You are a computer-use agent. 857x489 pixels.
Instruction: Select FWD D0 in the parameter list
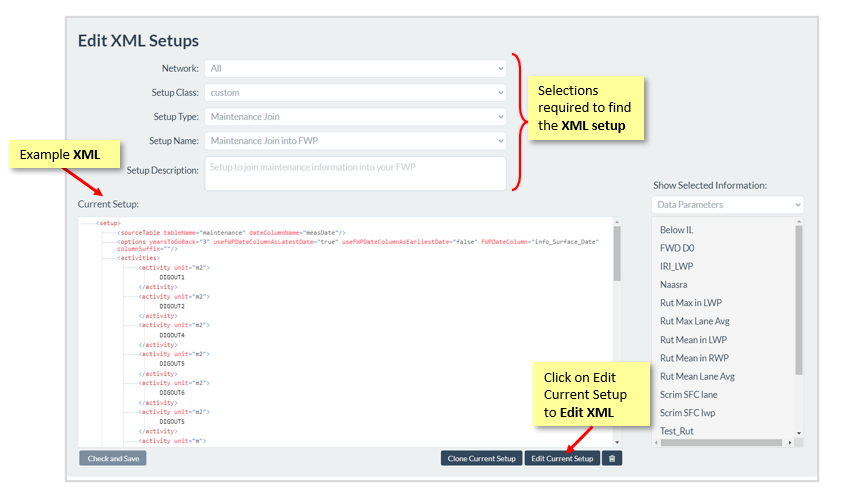[x=677, y=248]
